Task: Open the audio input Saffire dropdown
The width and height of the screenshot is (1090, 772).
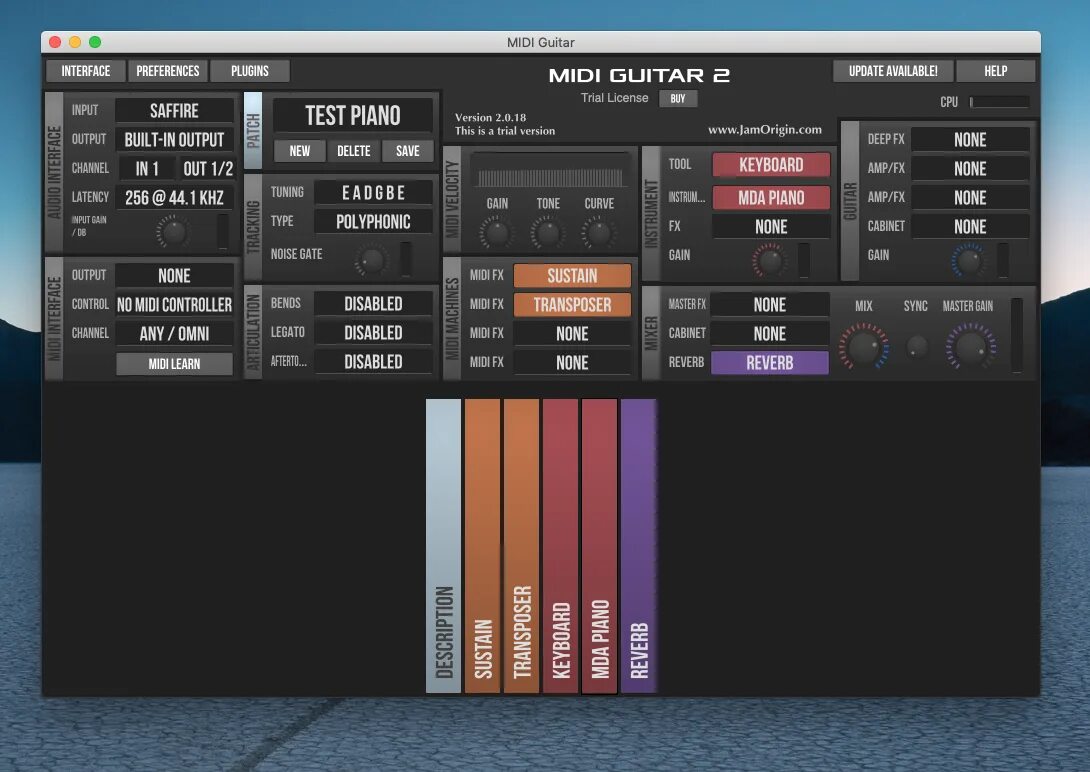Action: 174,110
